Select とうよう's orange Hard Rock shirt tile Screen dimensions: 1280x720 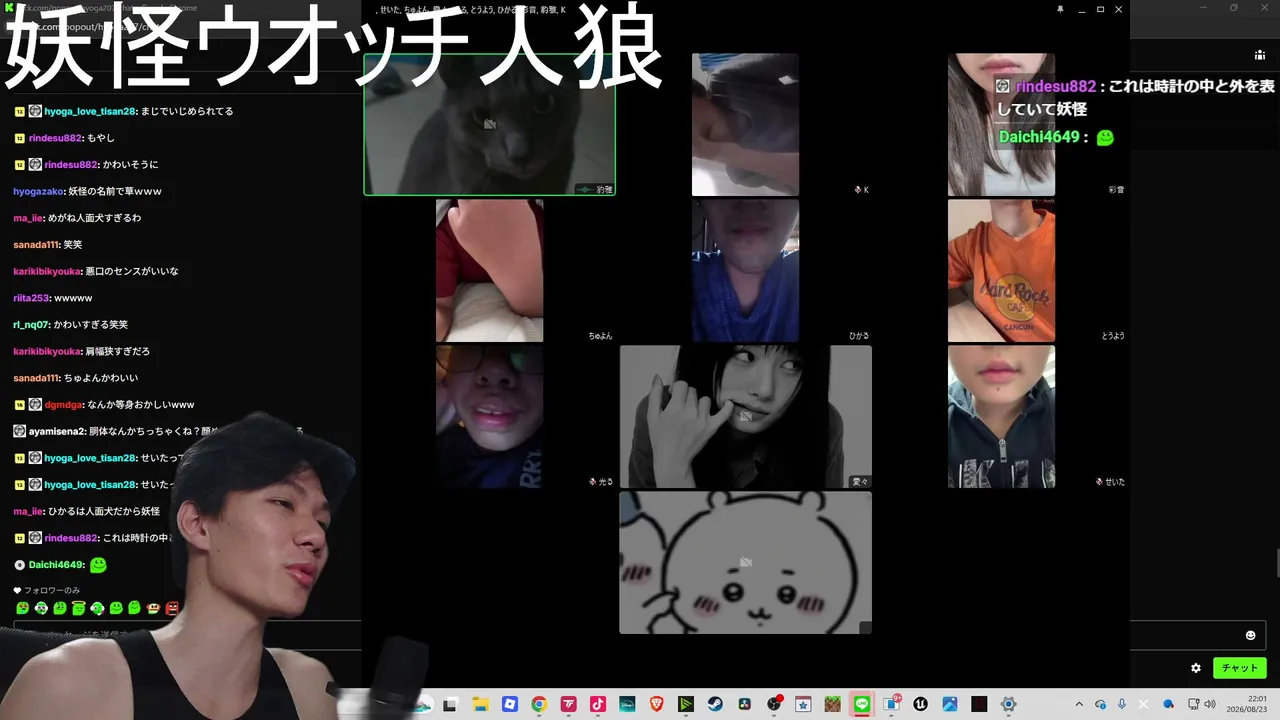click(1001, 270)
